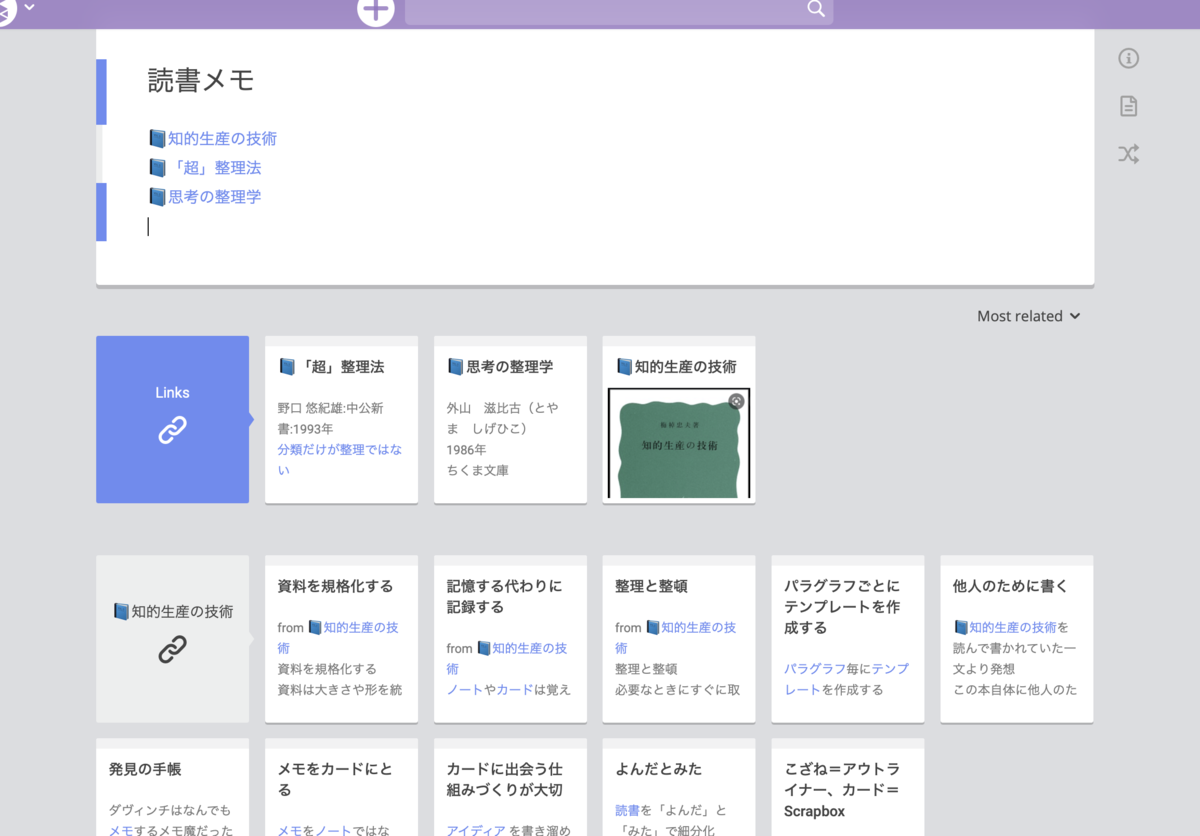1200x836 pixels.
Task: Click the plus icon to create new page
Action: click(x=376, y=10)
